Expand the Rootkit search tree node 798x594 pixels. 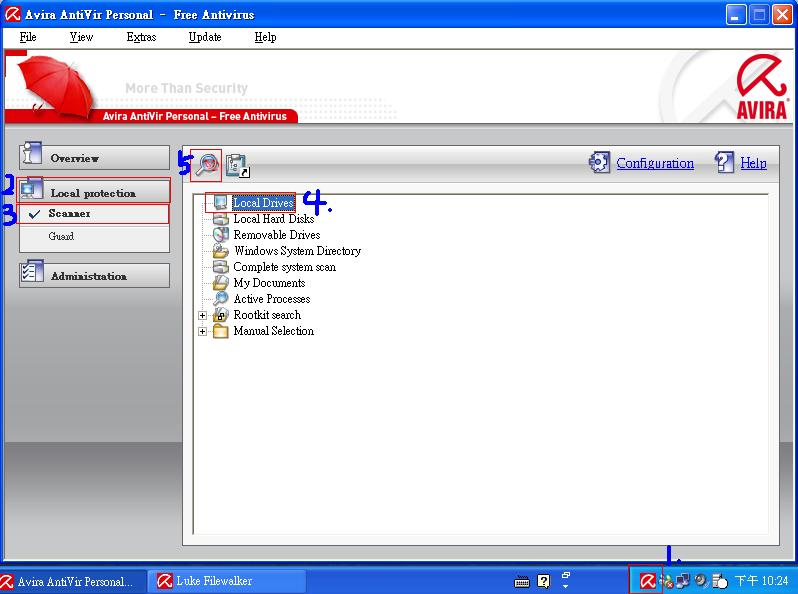click(x=203, y=315)
